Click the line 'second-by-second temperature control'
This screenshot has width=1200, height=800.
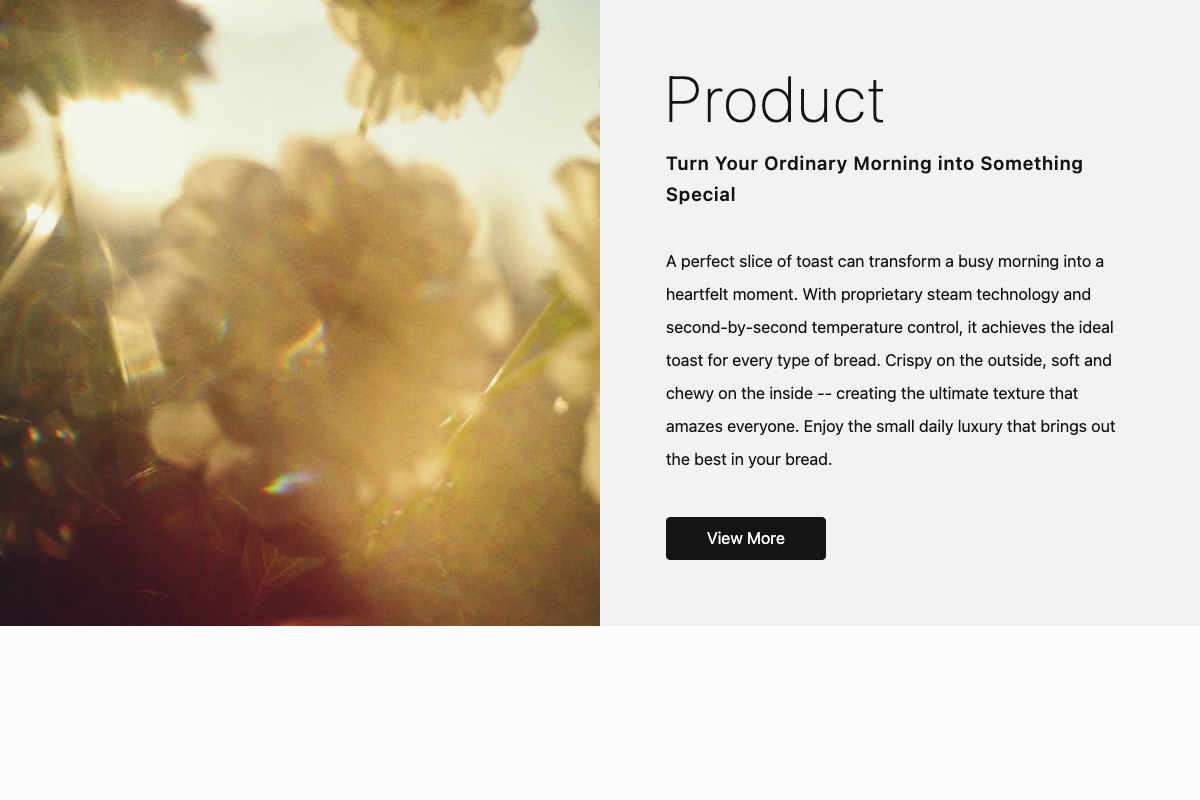tap(889, 327)
